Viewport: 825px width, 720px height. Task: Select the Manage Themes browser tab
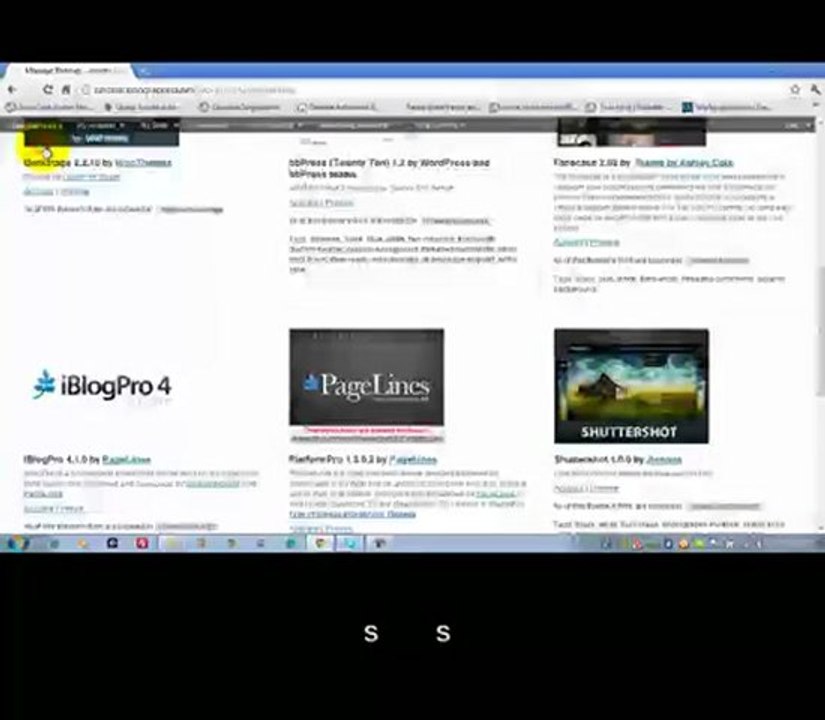click(71, 71)
